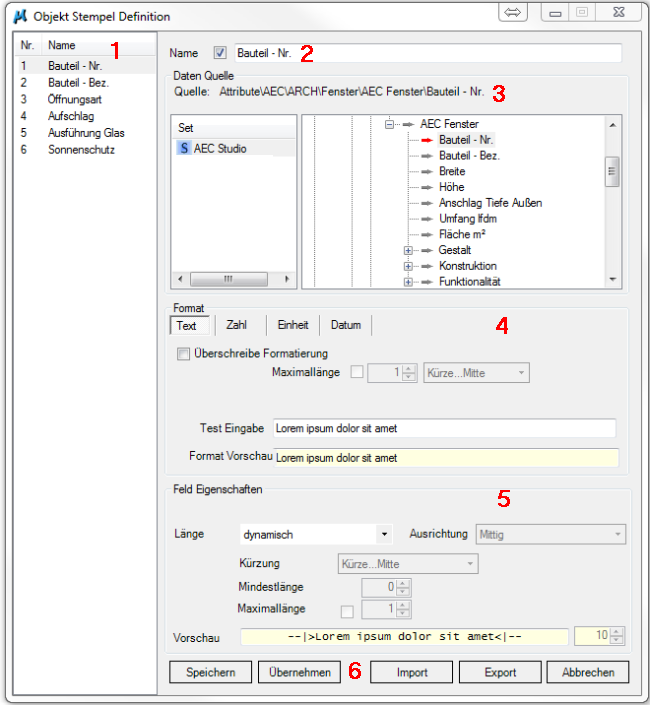The height and width of the screenshot is (705, 650).
Task: Select Fläche m² in attribute tree
Action: coord(462,235)
